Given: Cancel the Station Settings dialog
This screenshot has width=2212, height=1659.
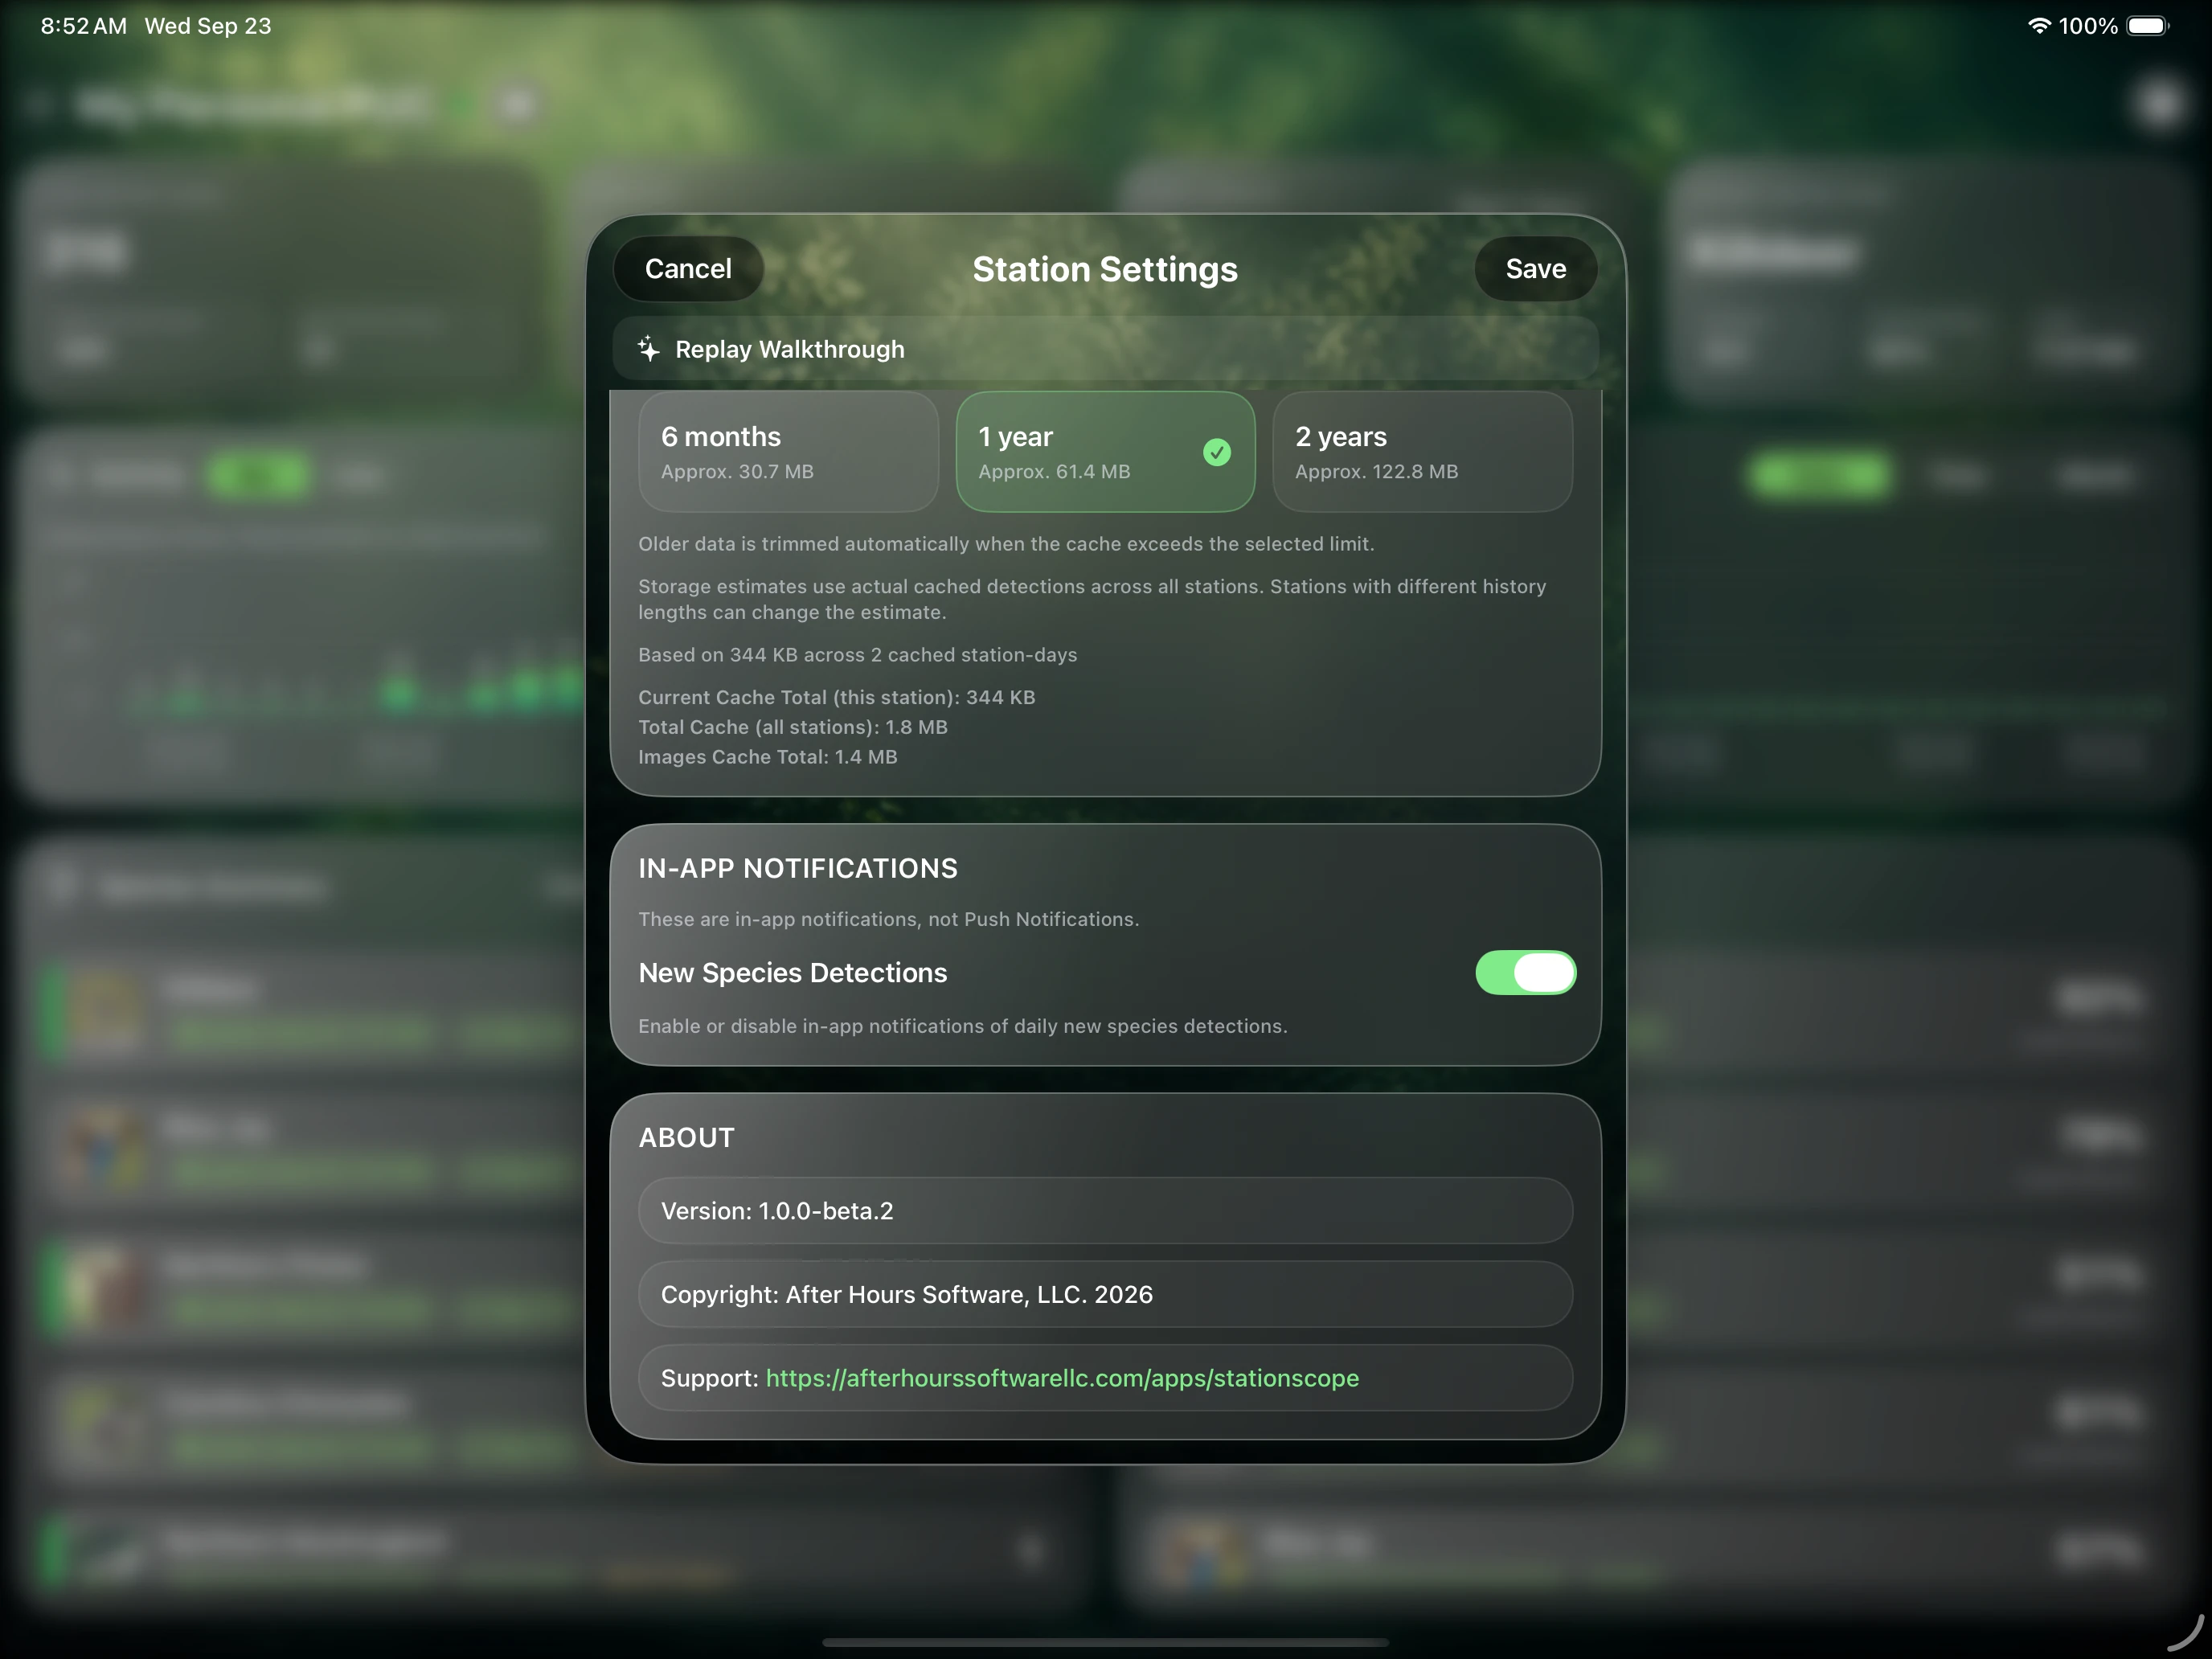Looking at the screenshot, I should (688, 269).
